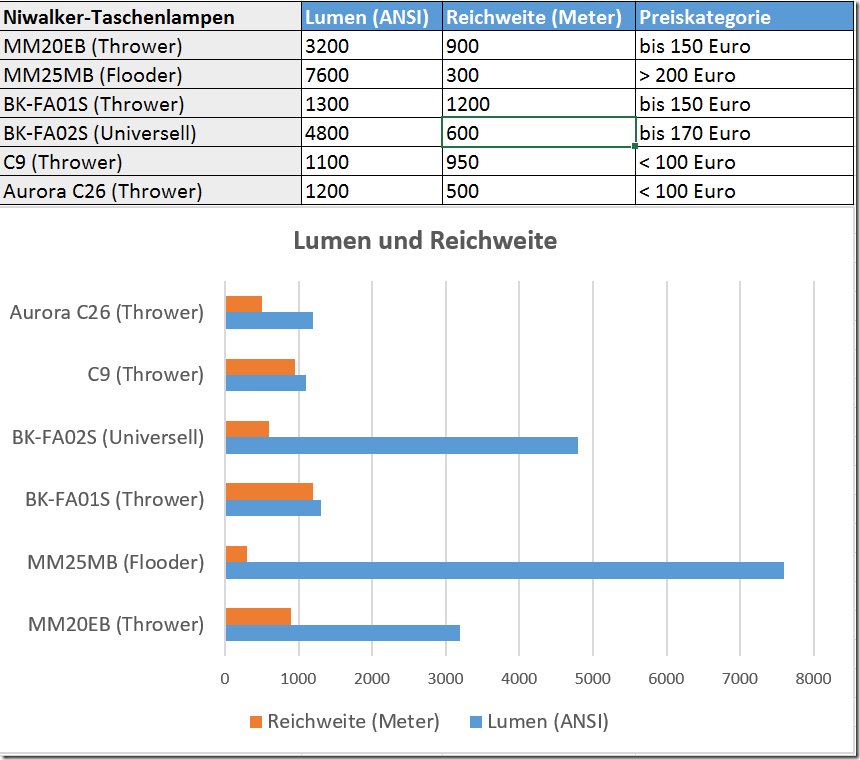
Task: Click the 7000 value on the chart axis
Action: coord(740,679)
